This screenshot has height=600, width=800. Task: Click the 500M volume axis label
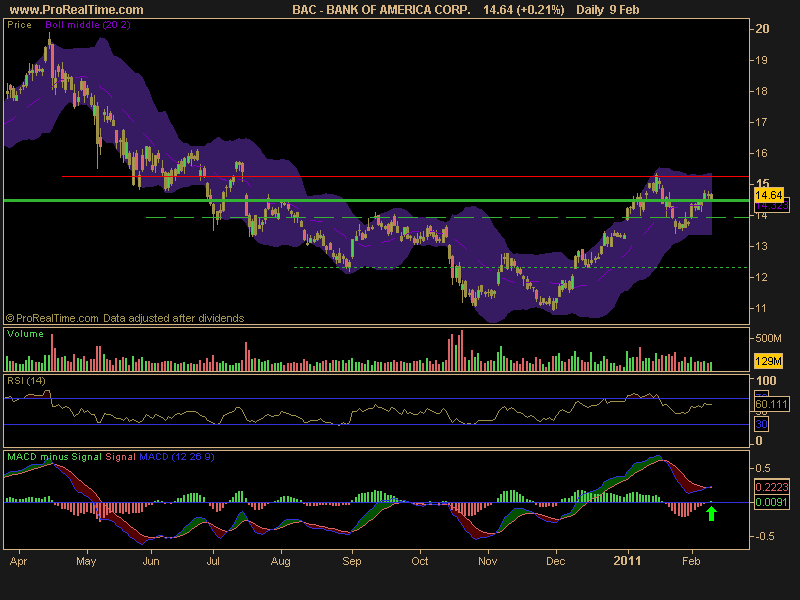click(x=768, y=338)
